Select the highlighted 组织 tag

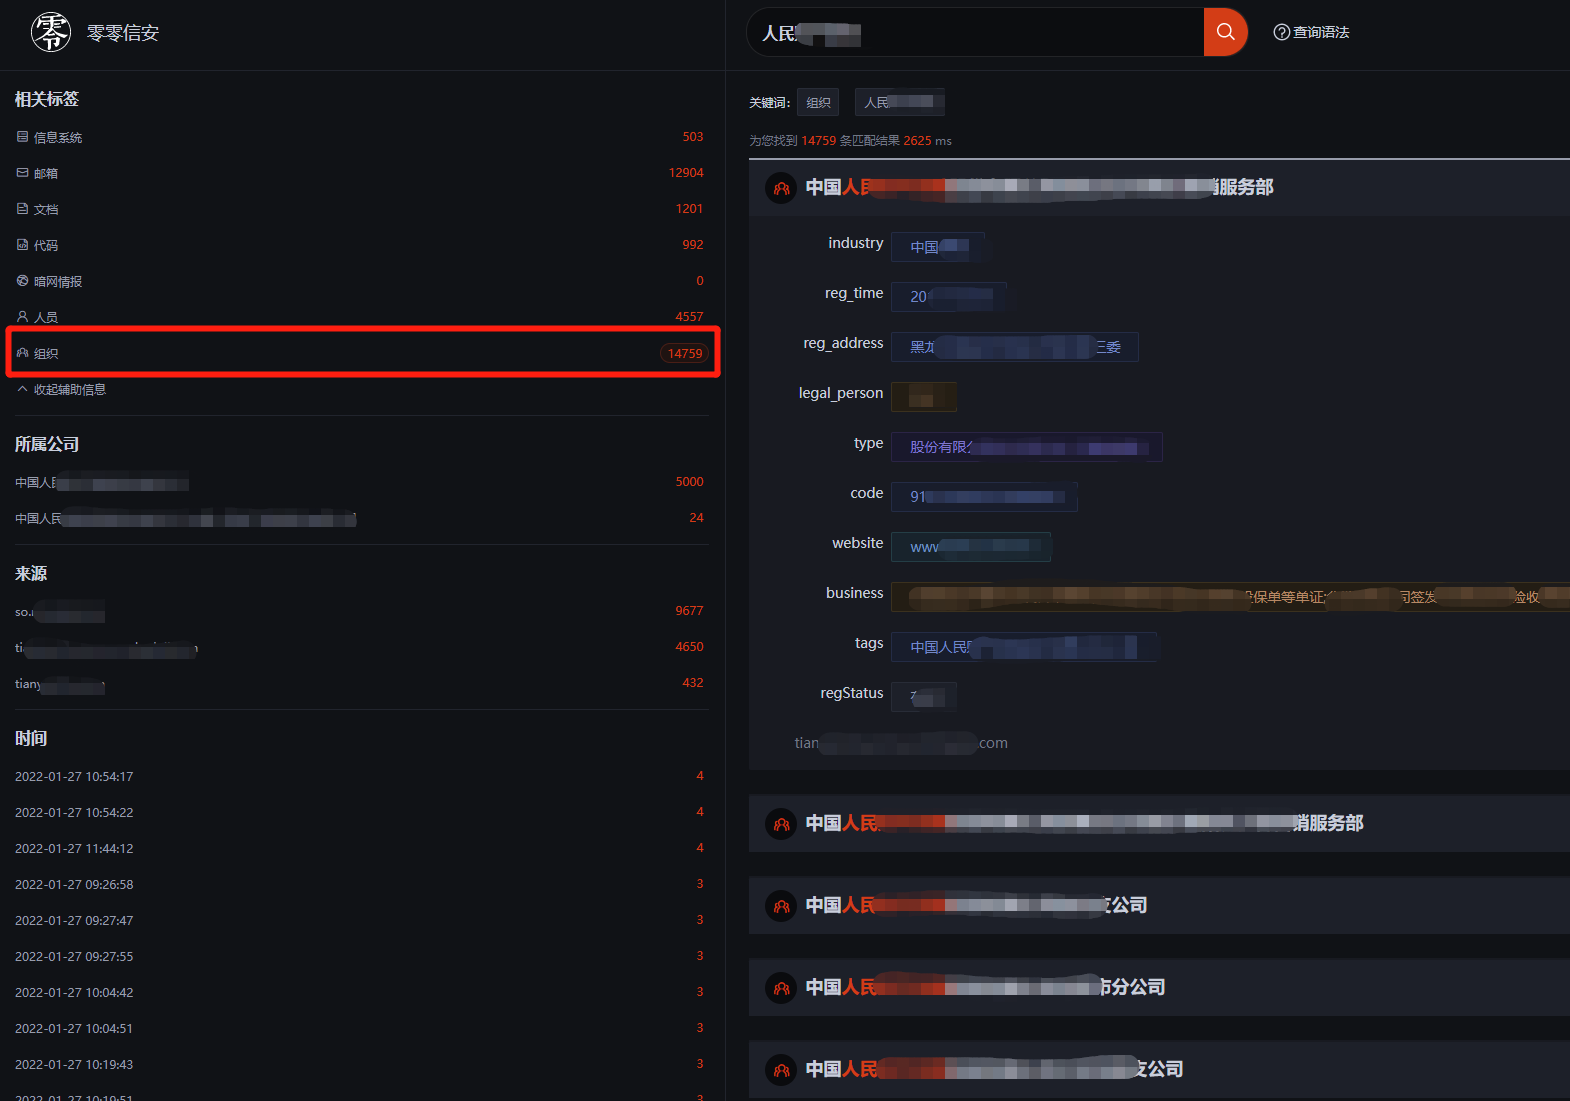tap(46, 353)
